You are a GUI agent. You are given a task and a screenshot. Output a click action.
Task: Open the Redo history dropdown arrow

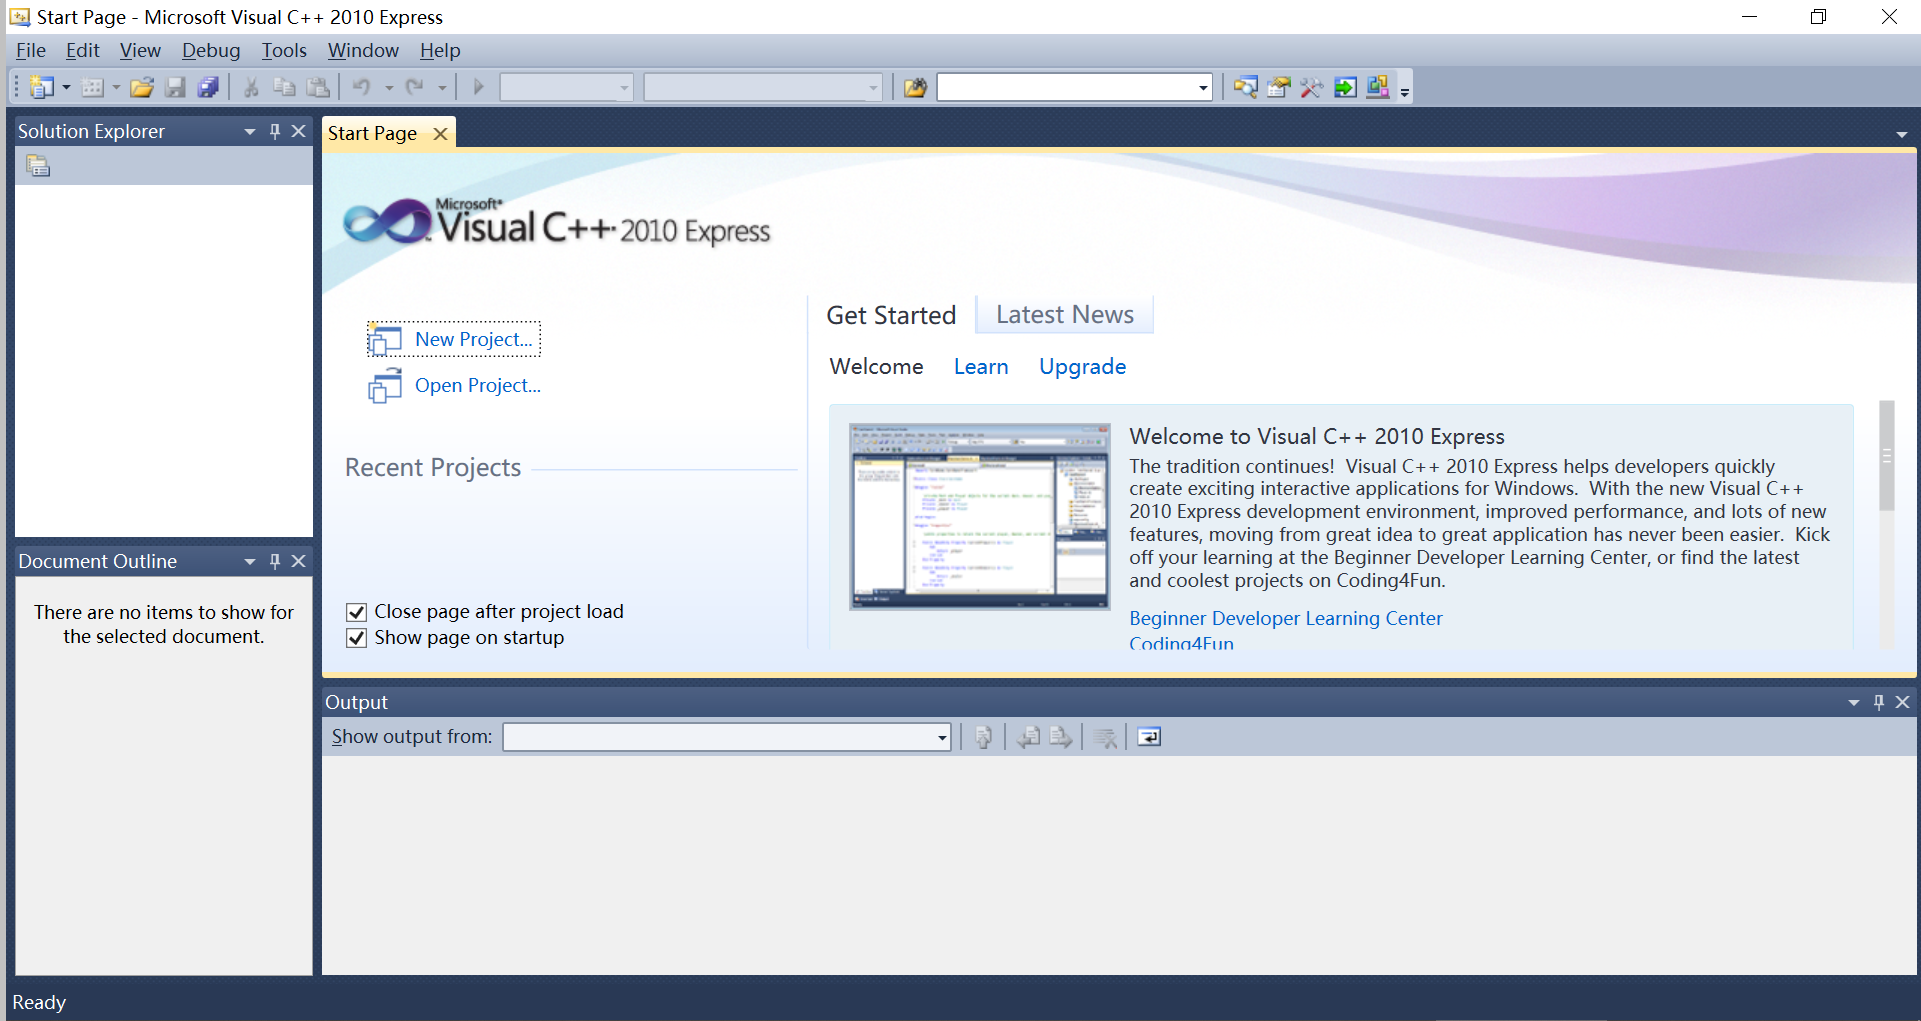(x=442, y=88)
